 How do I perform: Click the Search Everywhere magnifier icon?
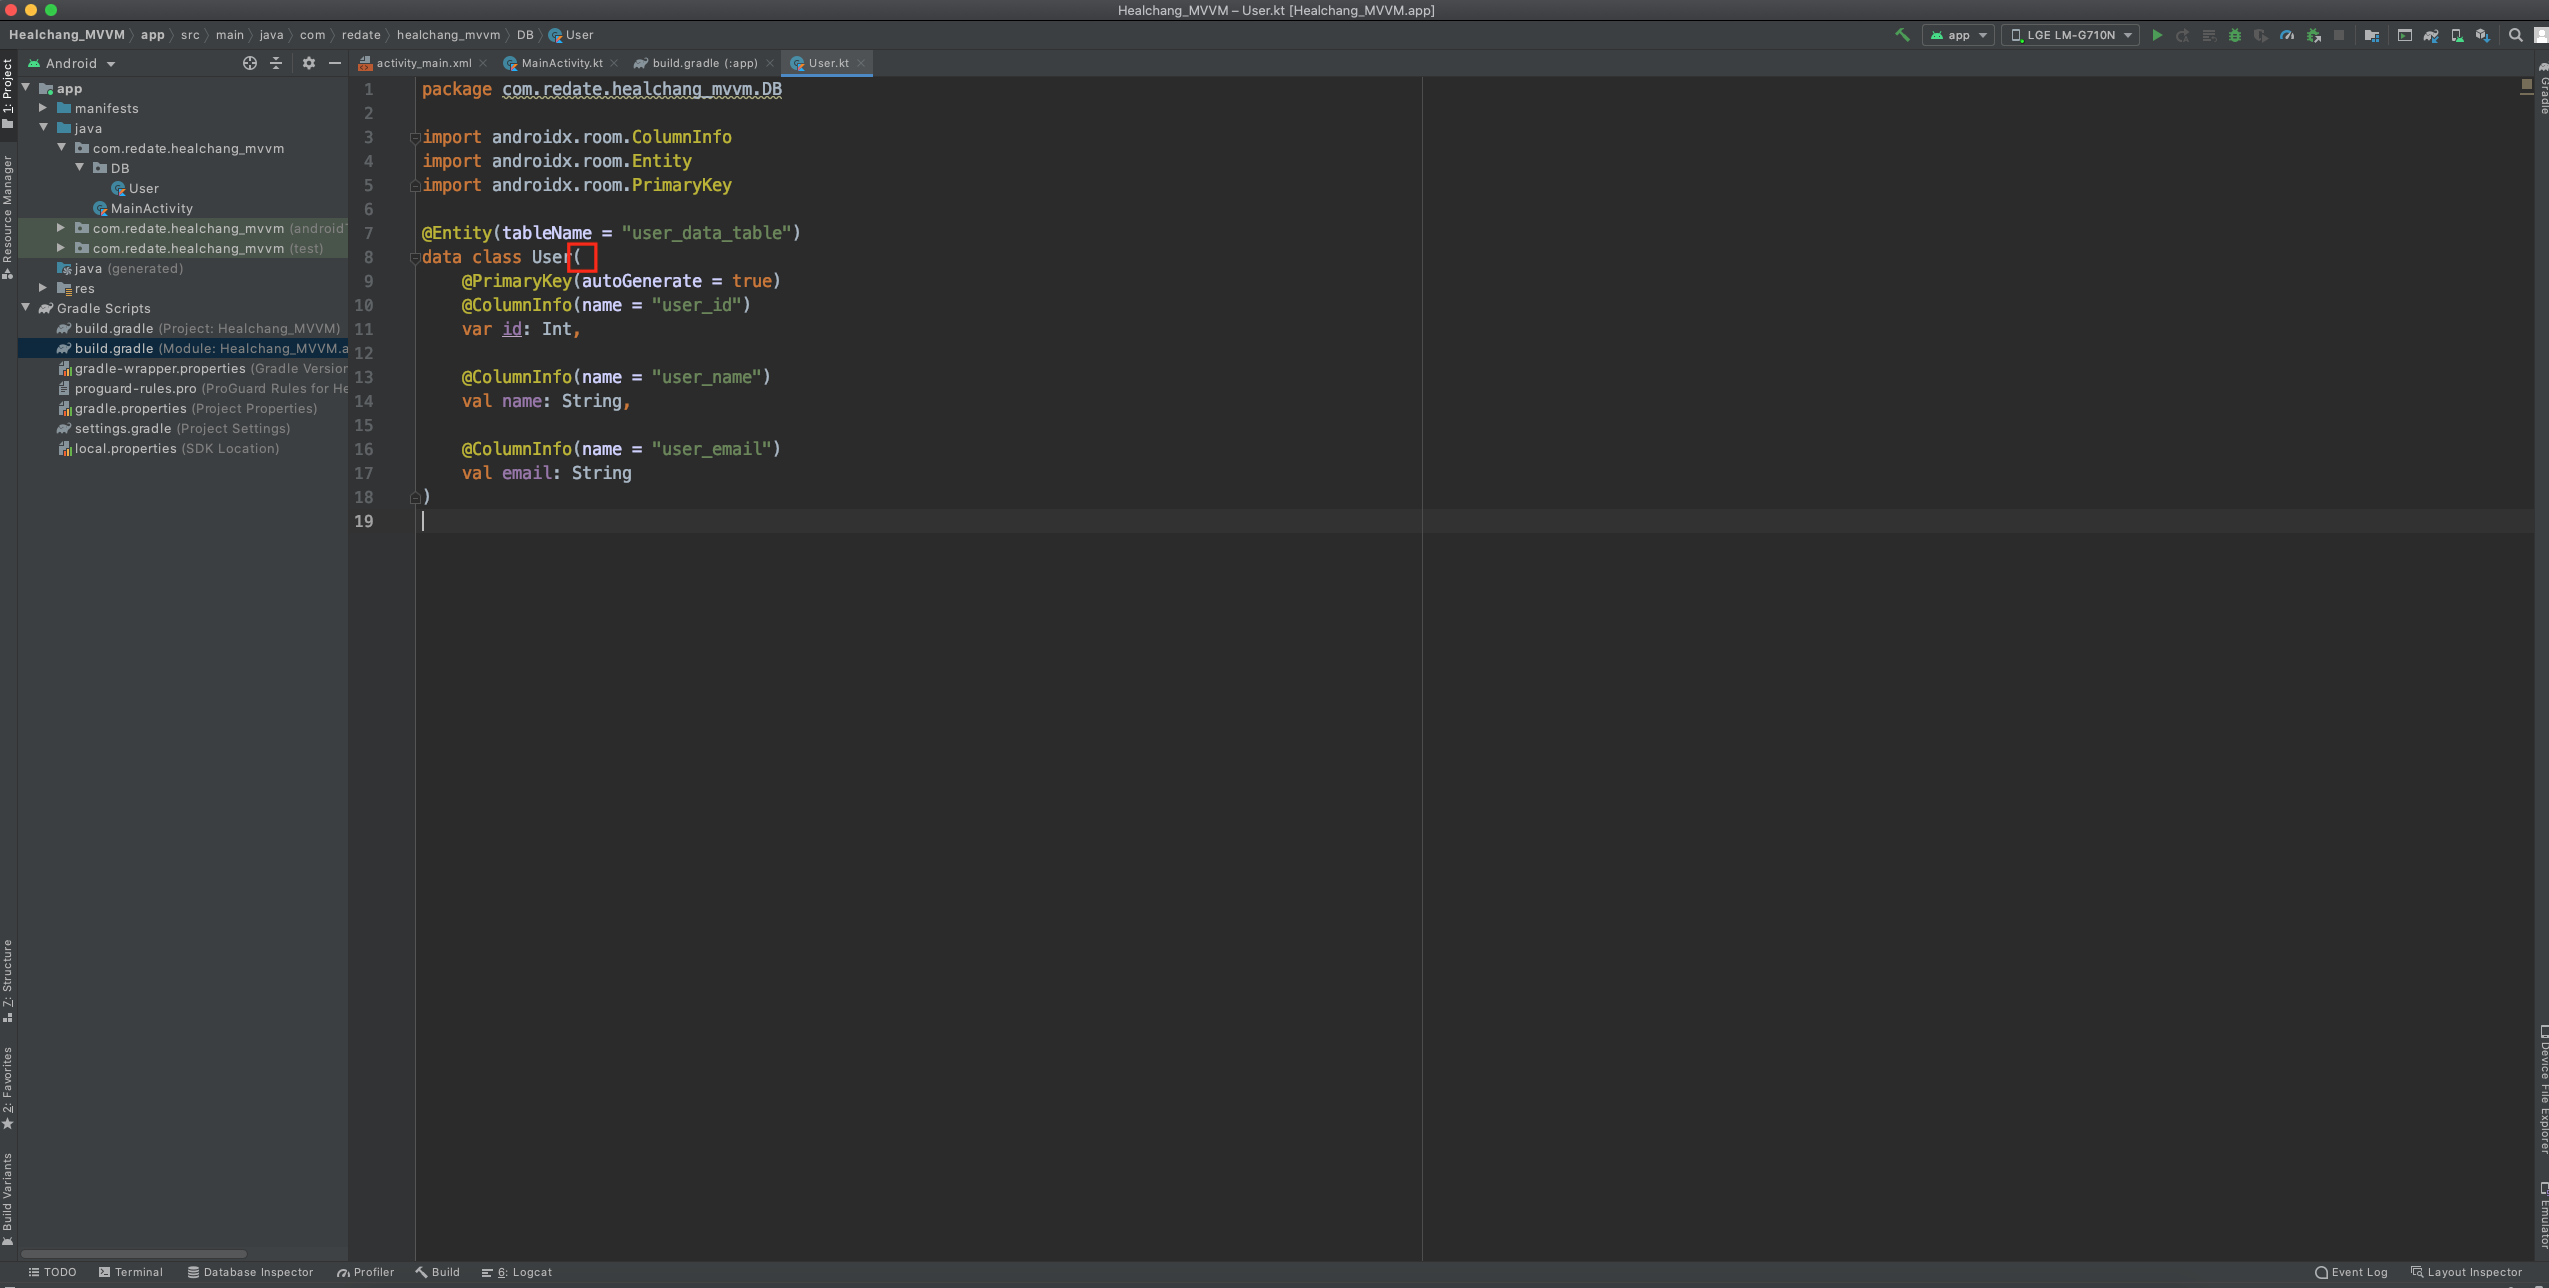pyautogui.click(x=2516, y=35)
